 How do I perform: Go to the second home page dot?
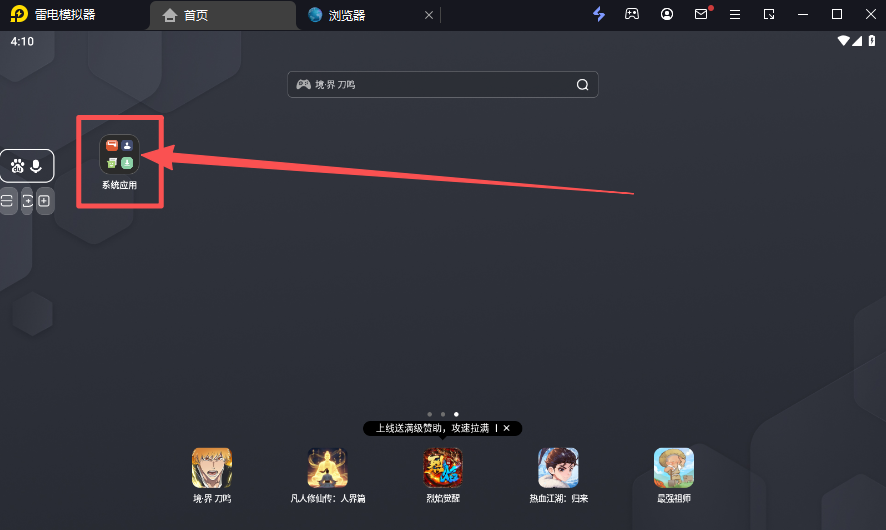(x=443, y=414)
